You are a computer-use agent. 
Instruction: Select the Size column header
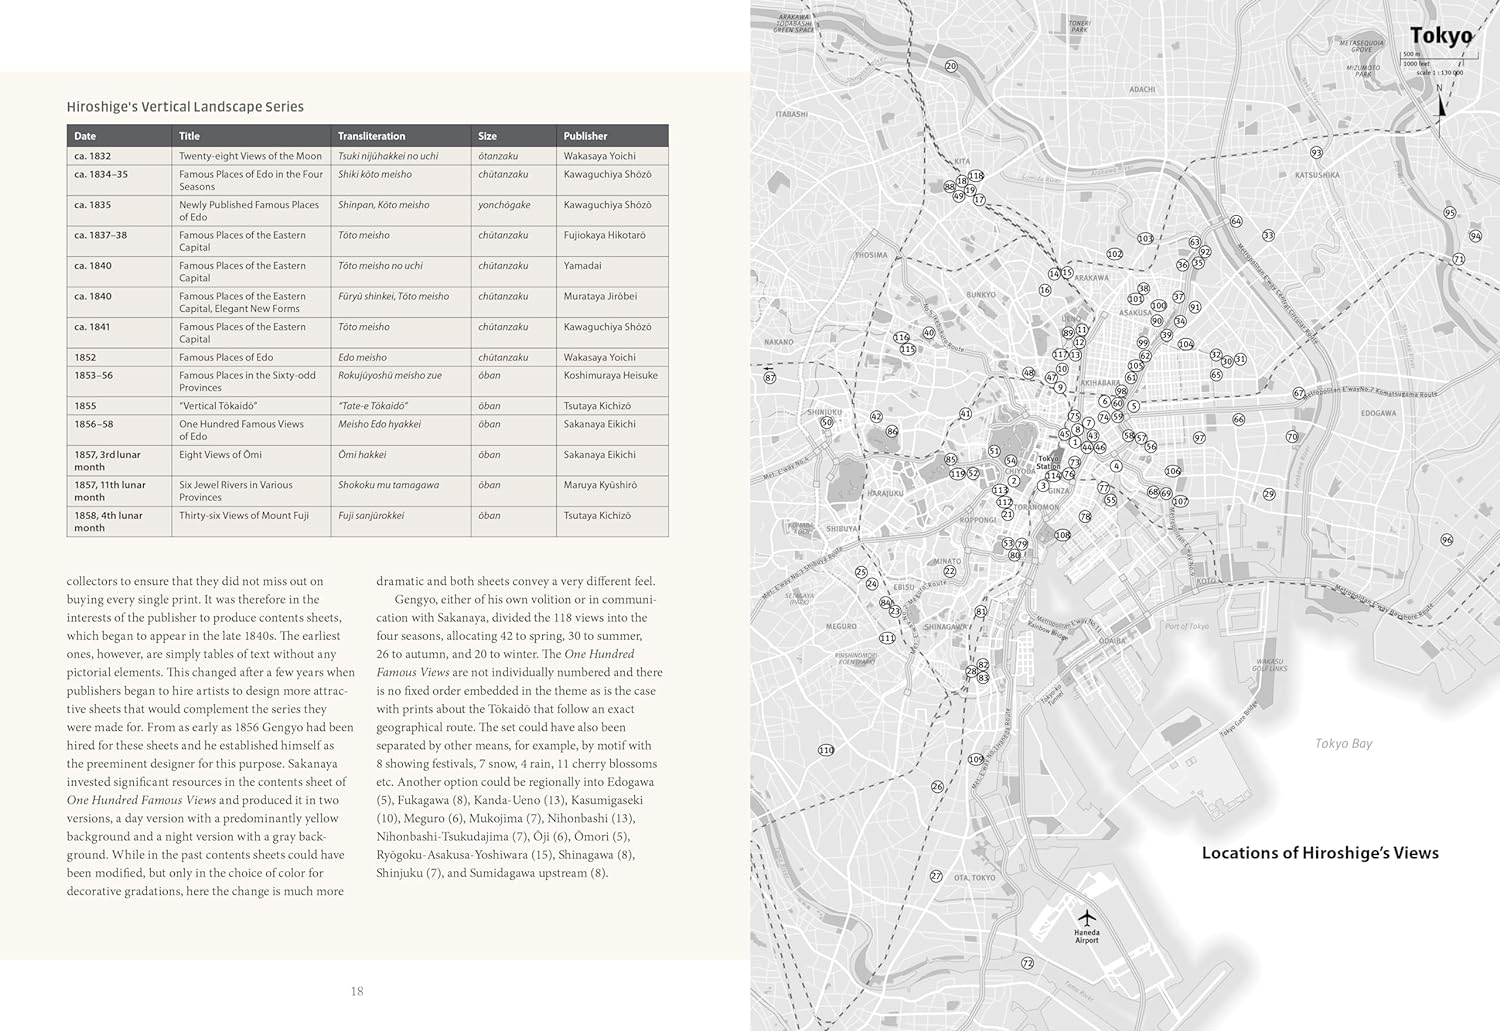487,136
